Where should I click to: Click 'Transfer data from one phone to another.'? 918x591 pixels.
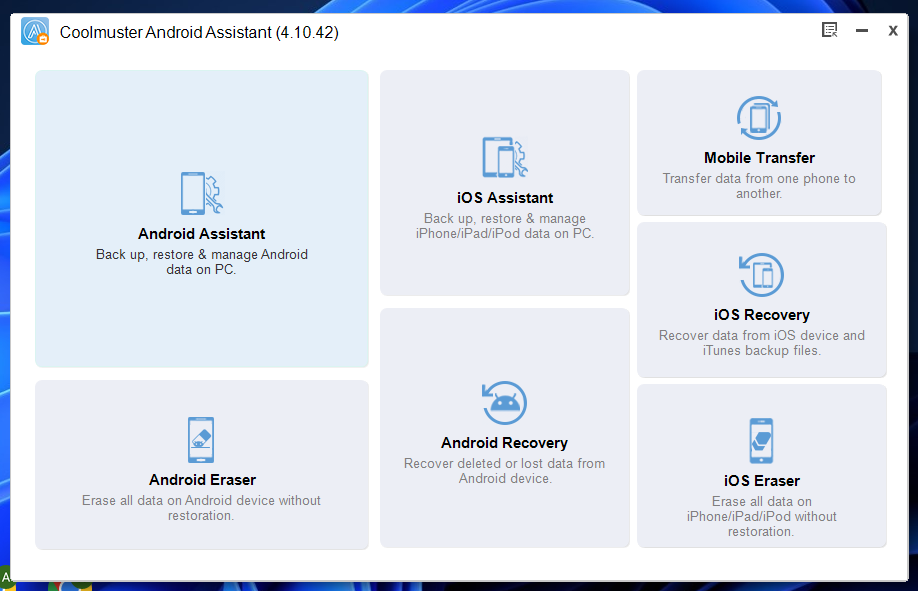pyautogui.click(x=759, y=186)
